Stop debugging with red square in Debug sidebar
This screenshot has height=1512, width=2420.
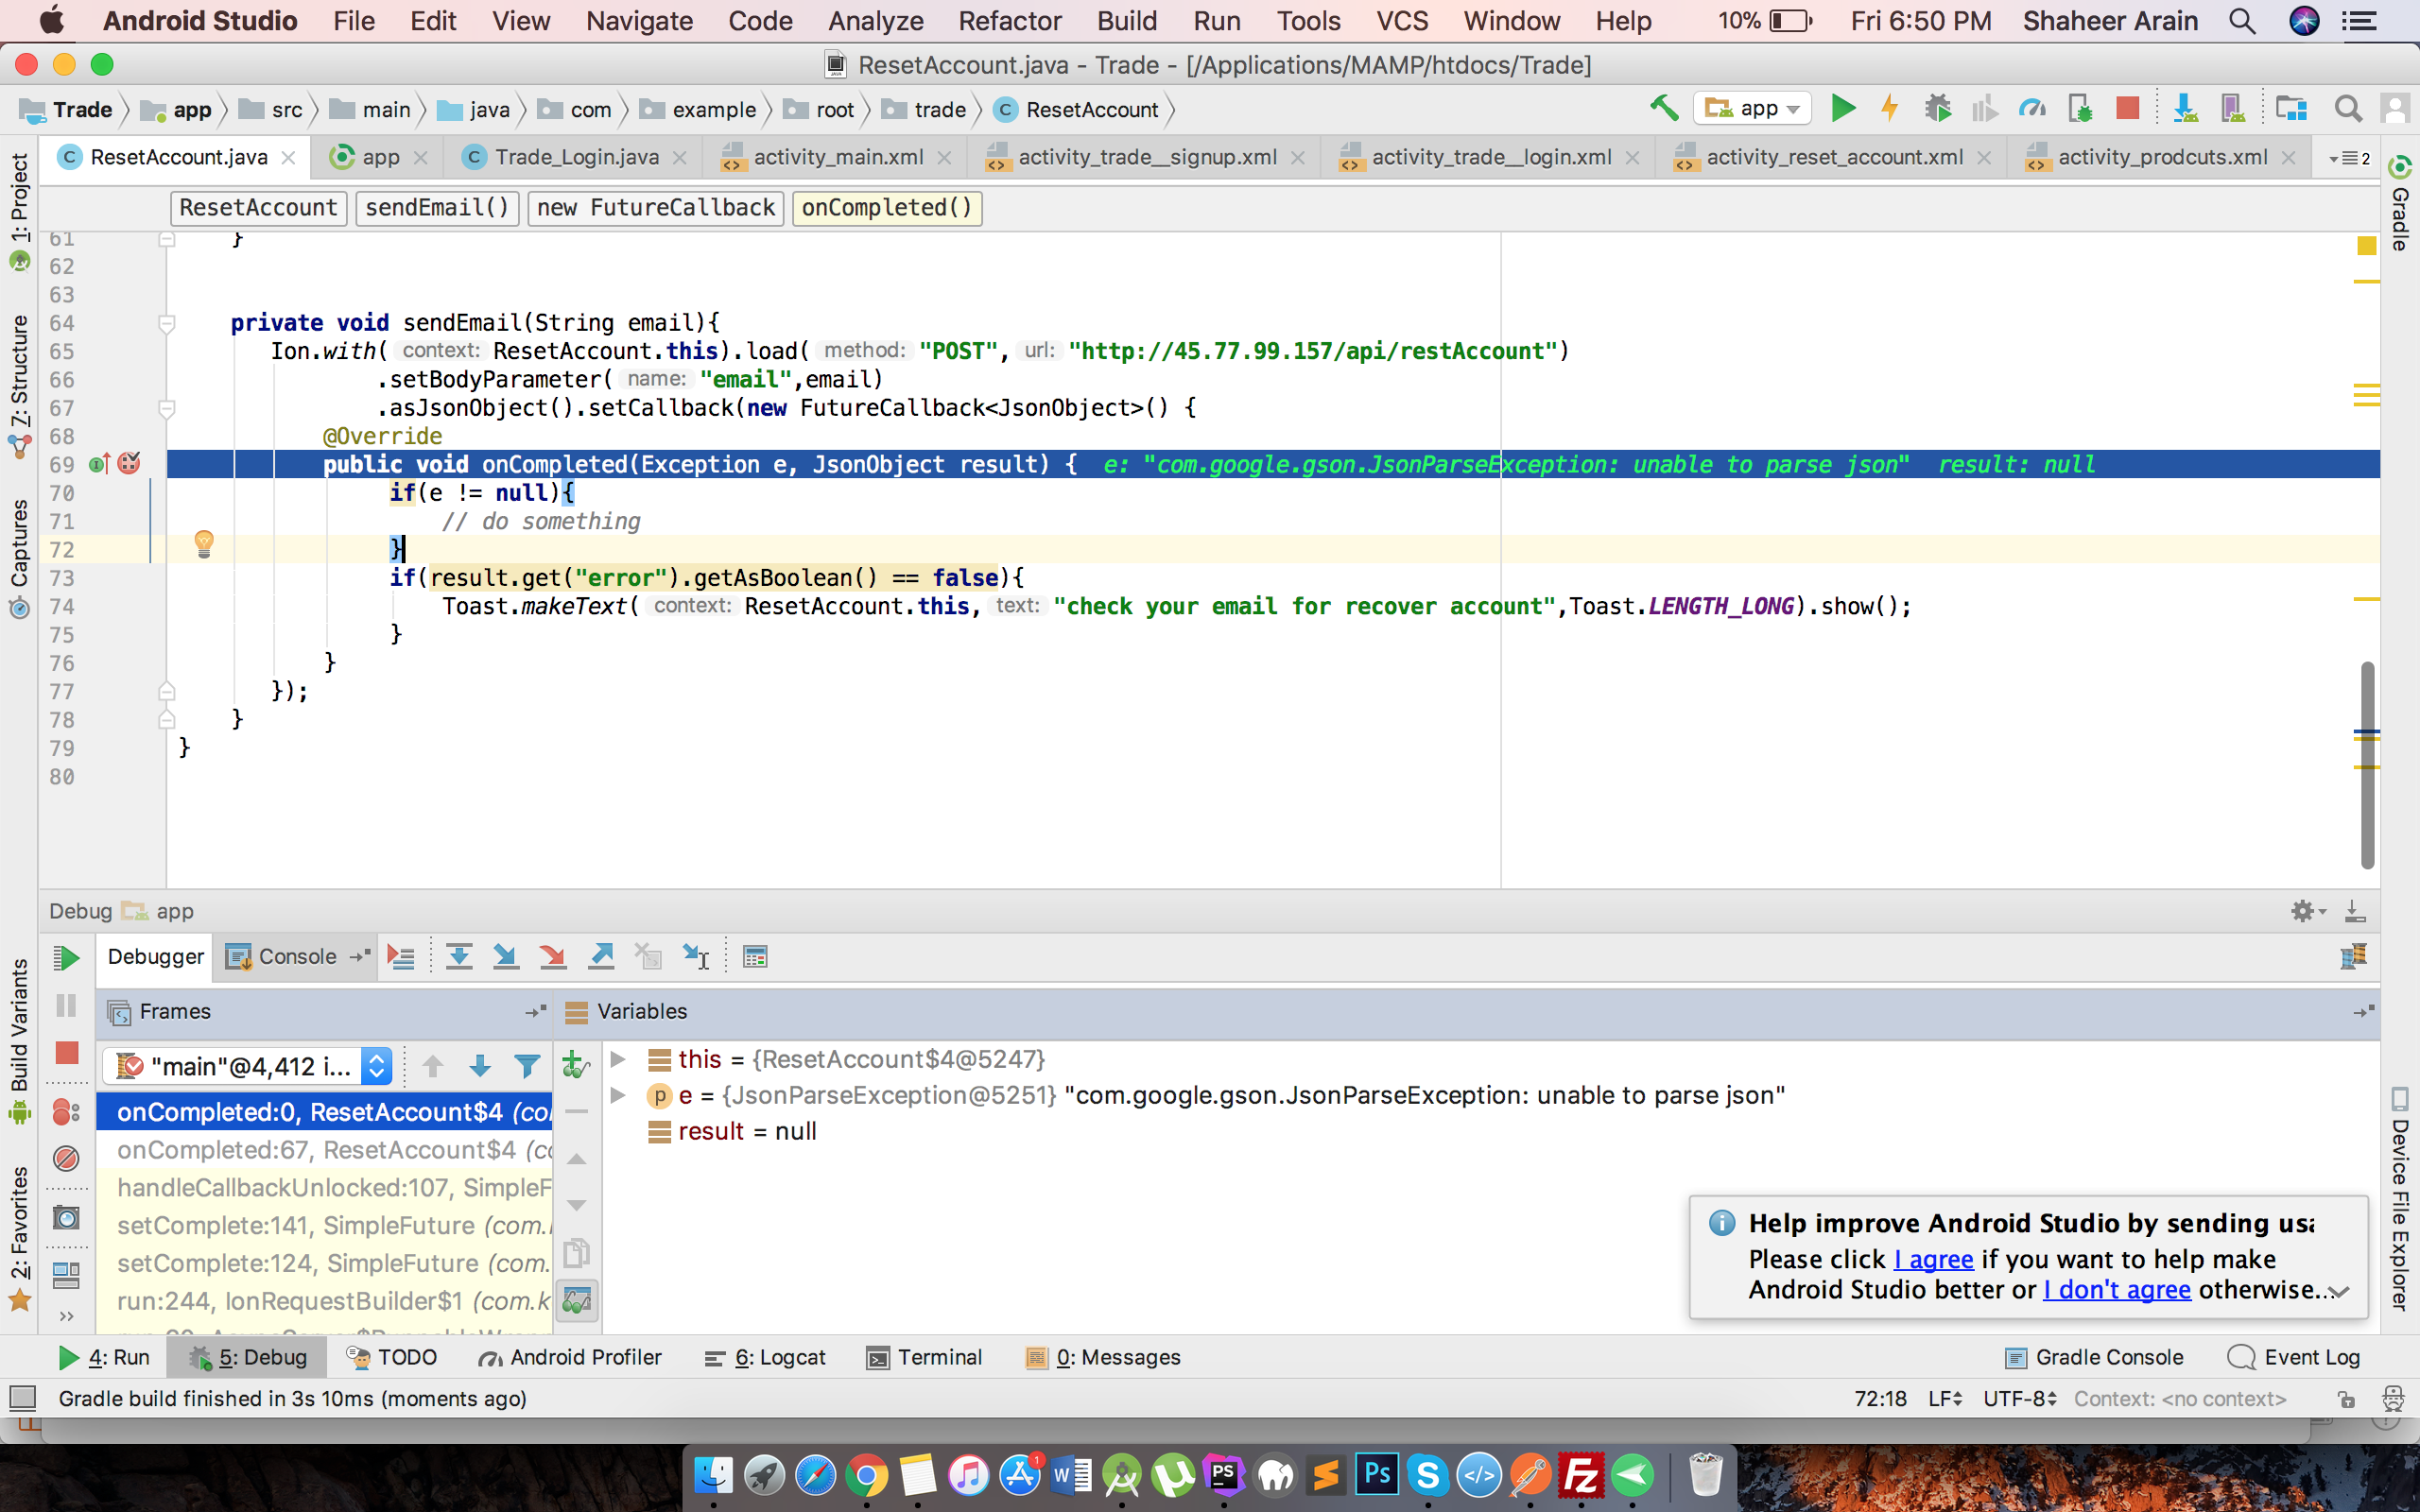[66, 1053]
